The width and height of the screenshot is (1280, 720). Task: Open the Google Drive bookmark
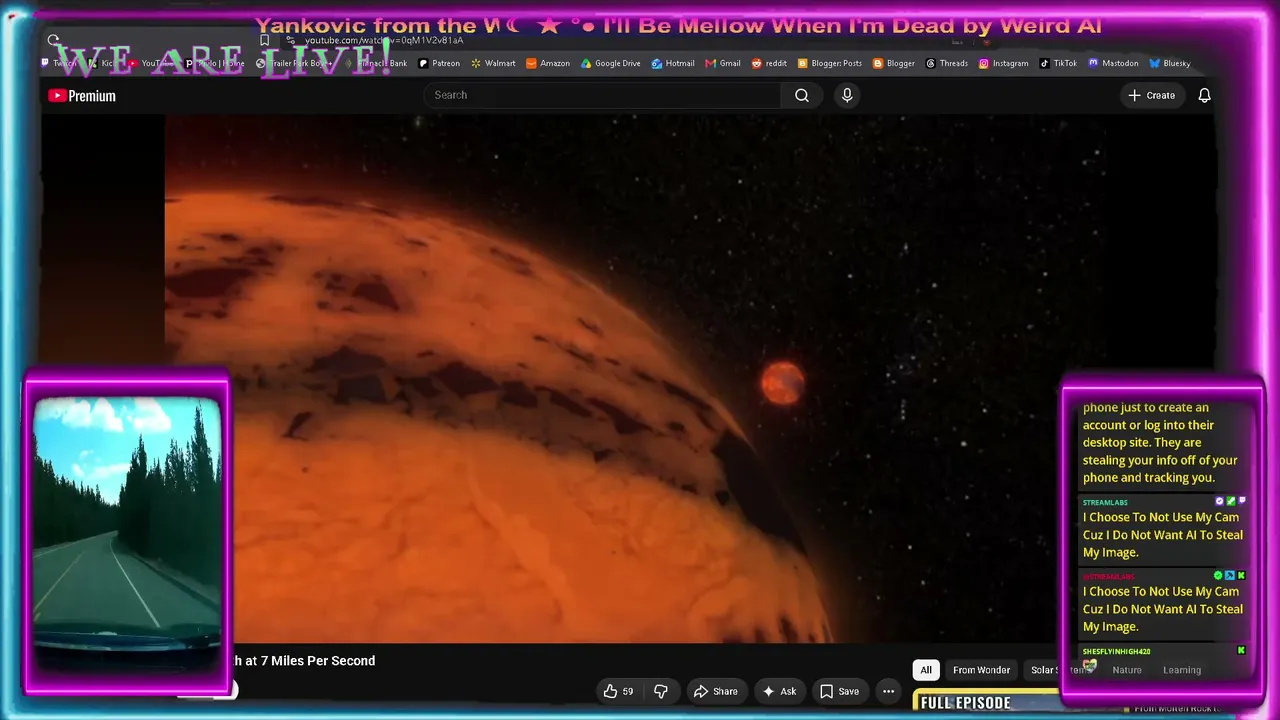click(x=611, y=63)
